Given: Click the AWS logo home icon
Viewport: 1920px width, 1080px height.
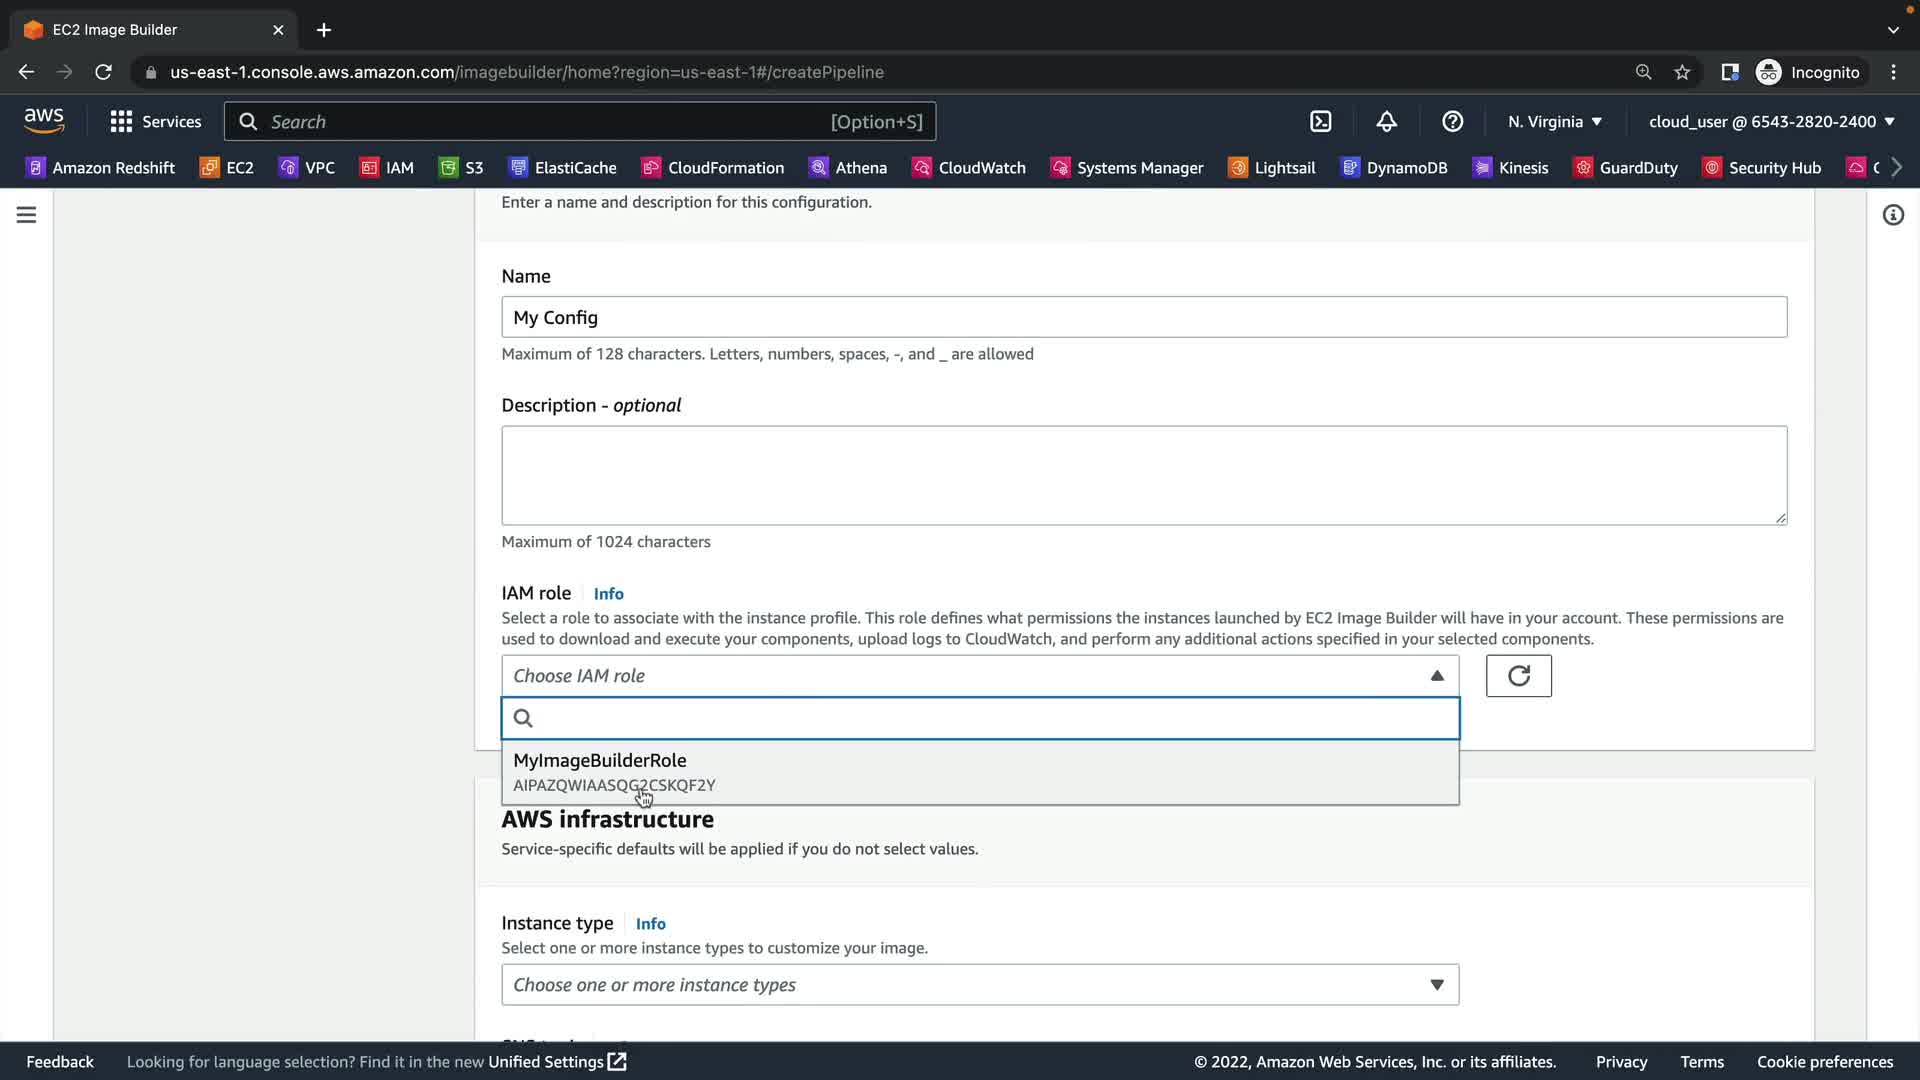Looking at the screenshot, I should point(44,121).
